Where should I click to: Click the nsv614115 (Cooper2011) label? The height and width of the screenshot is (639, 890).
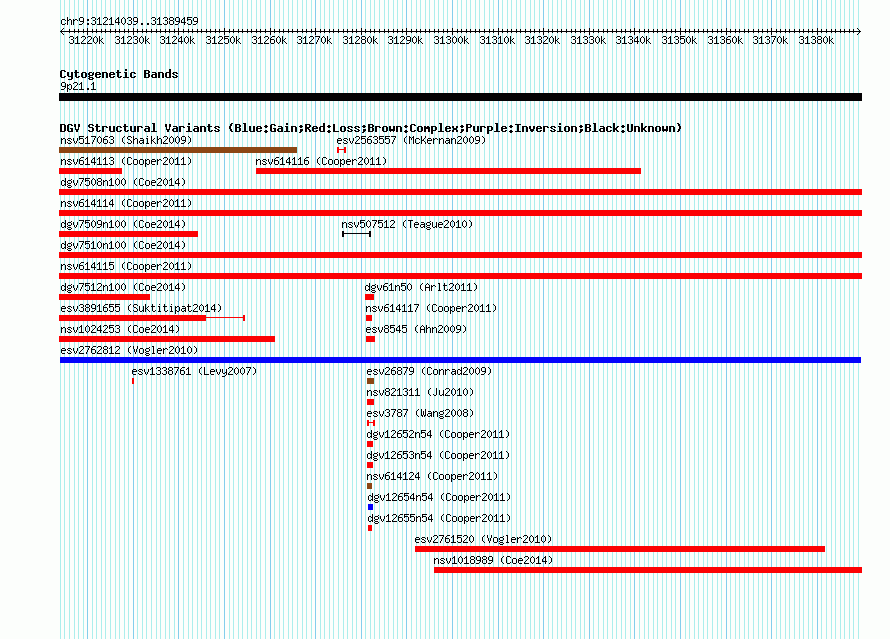pos(126,266)
